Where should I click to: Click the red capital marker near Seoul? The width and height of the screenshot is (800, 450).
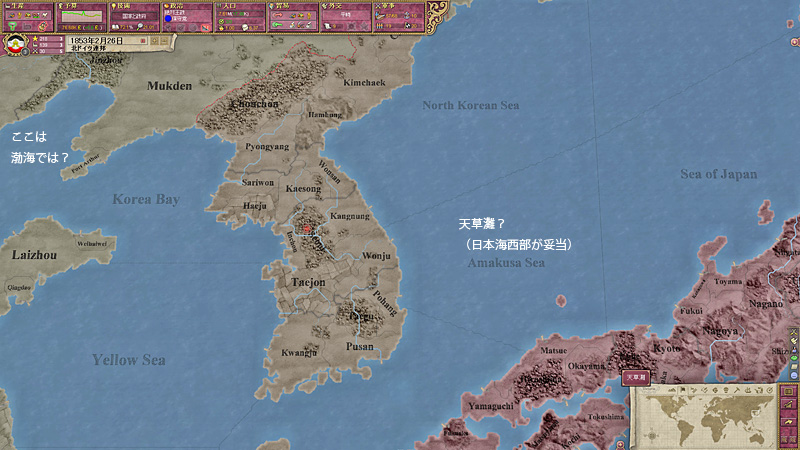point(307,229)
